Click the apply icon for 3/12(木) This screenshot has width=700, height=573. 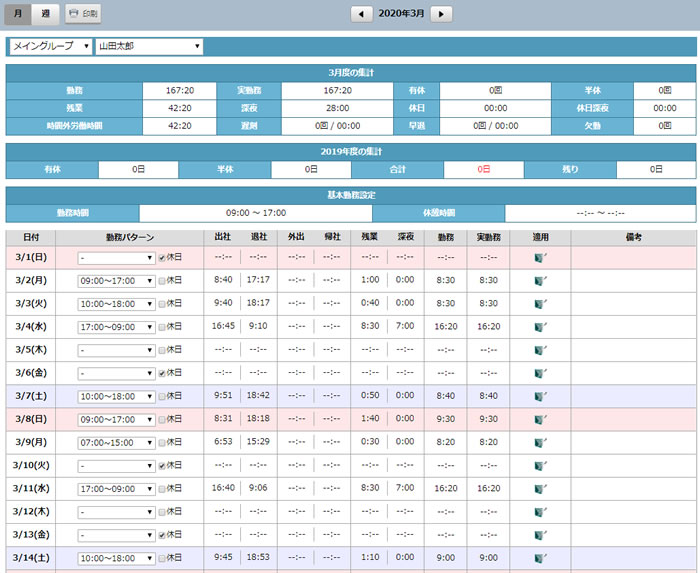(540, 512)
